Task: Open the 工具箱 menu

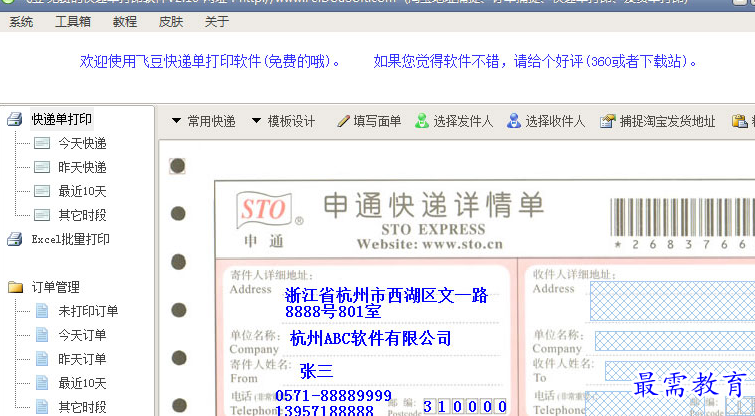Action: tap(73, 22)
